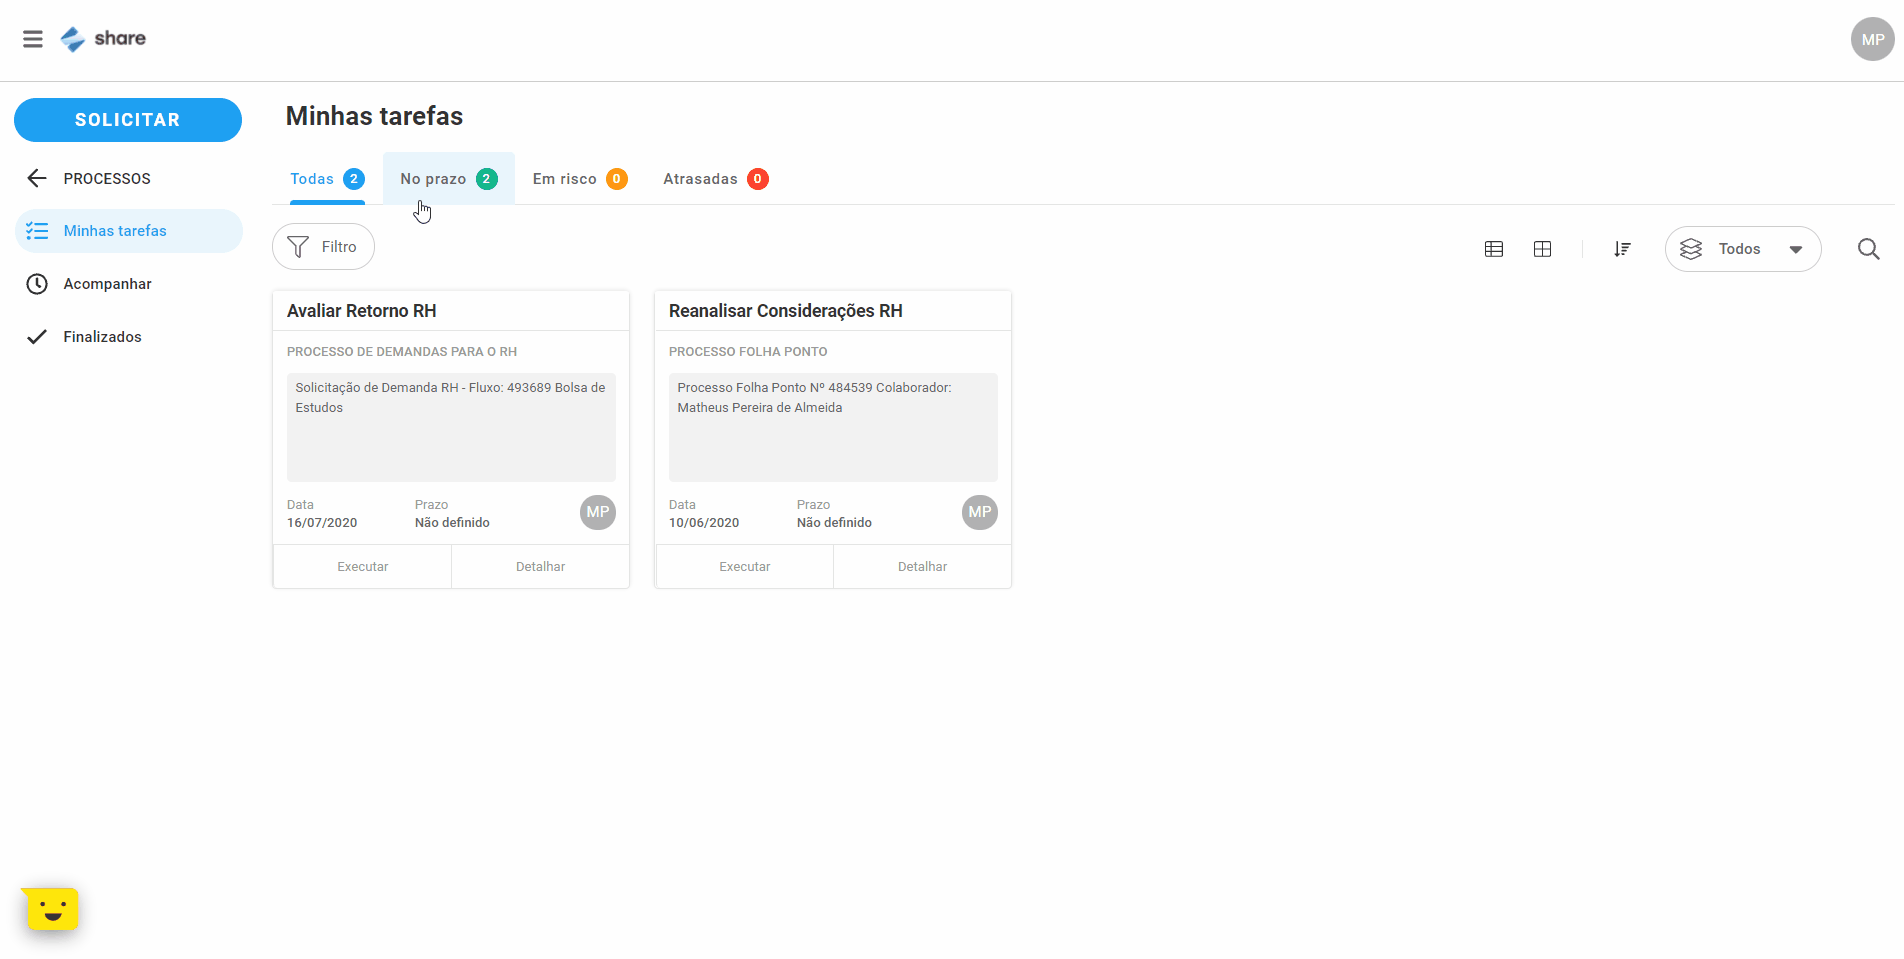The image size is (1904, 959).
Task: Click the green badge on No prazo
Action: coord(487,179)
